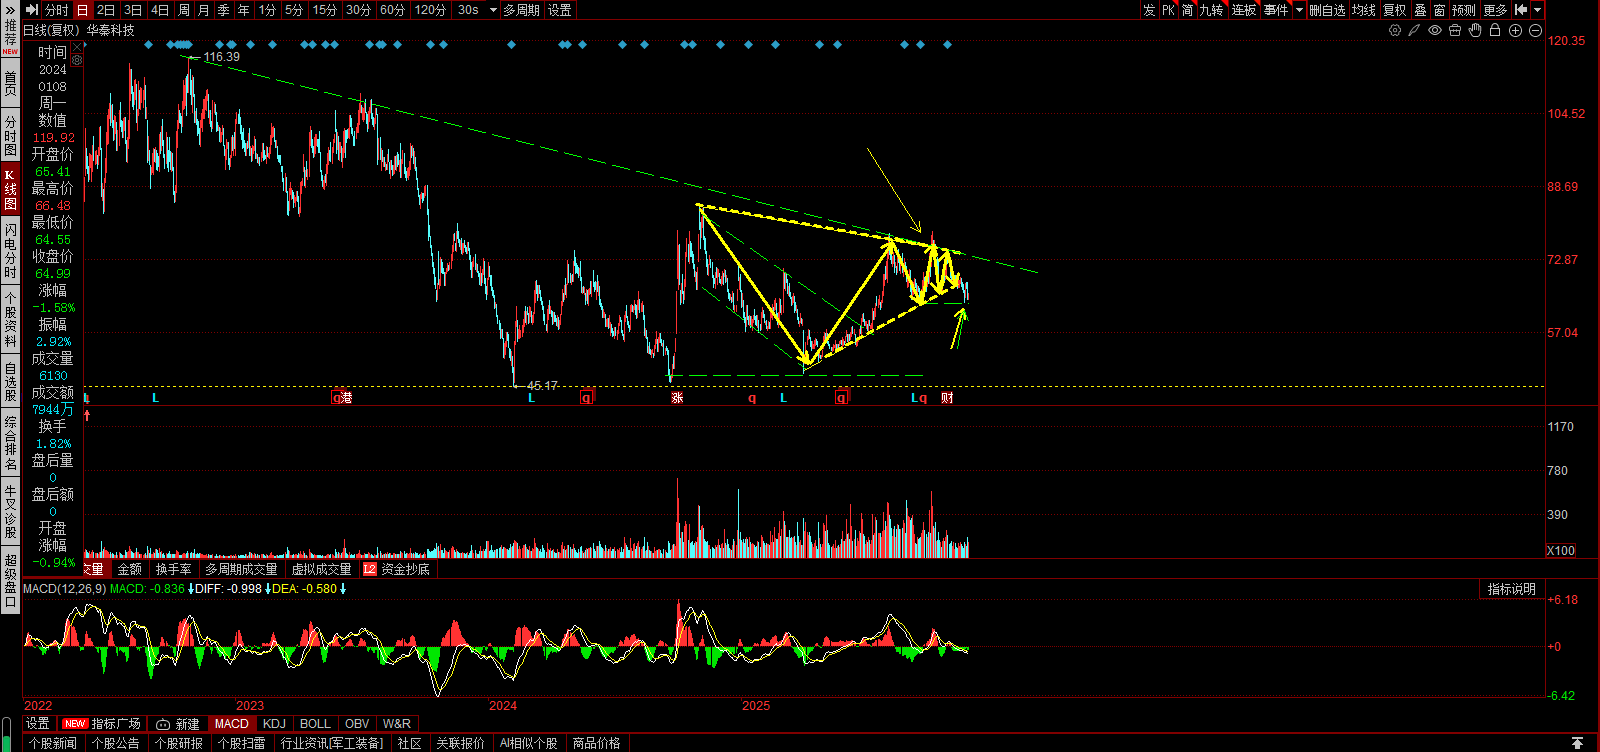Screen dimensions: 1600x752
Task: Open the info panel small gear icon
Action: [x=77, y=60]
